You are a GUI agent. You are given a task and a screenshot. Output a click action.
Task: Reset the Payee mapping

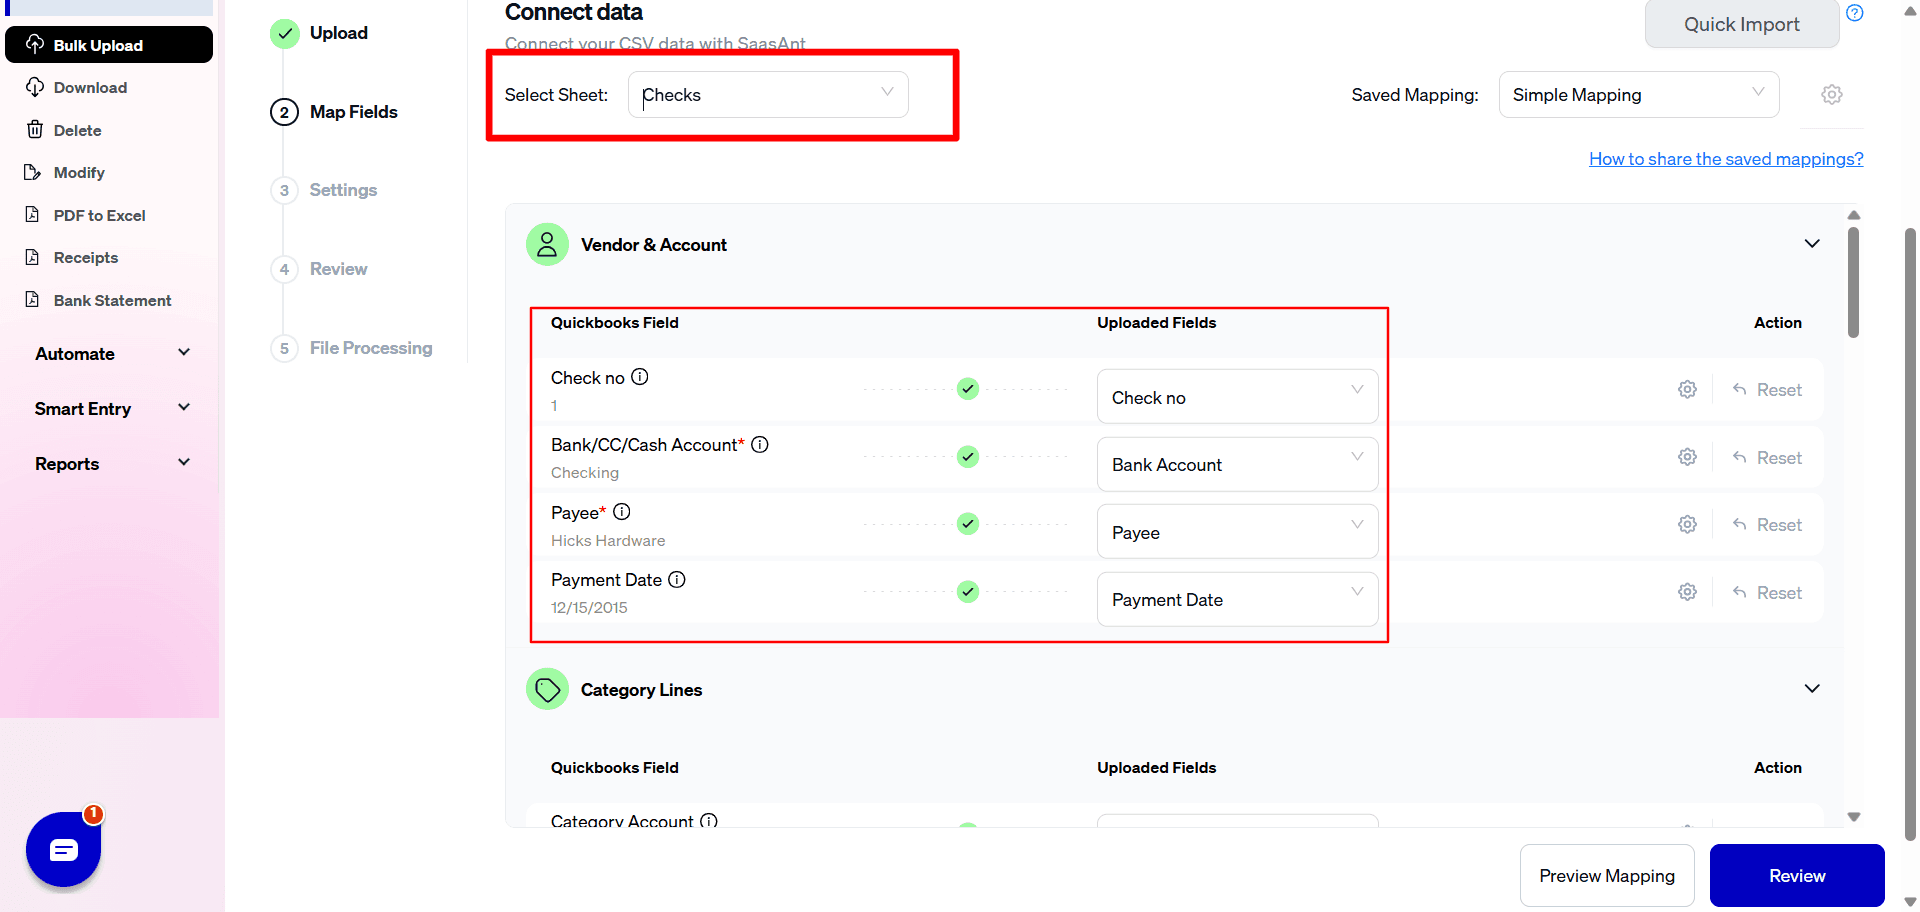[1767, 525]
